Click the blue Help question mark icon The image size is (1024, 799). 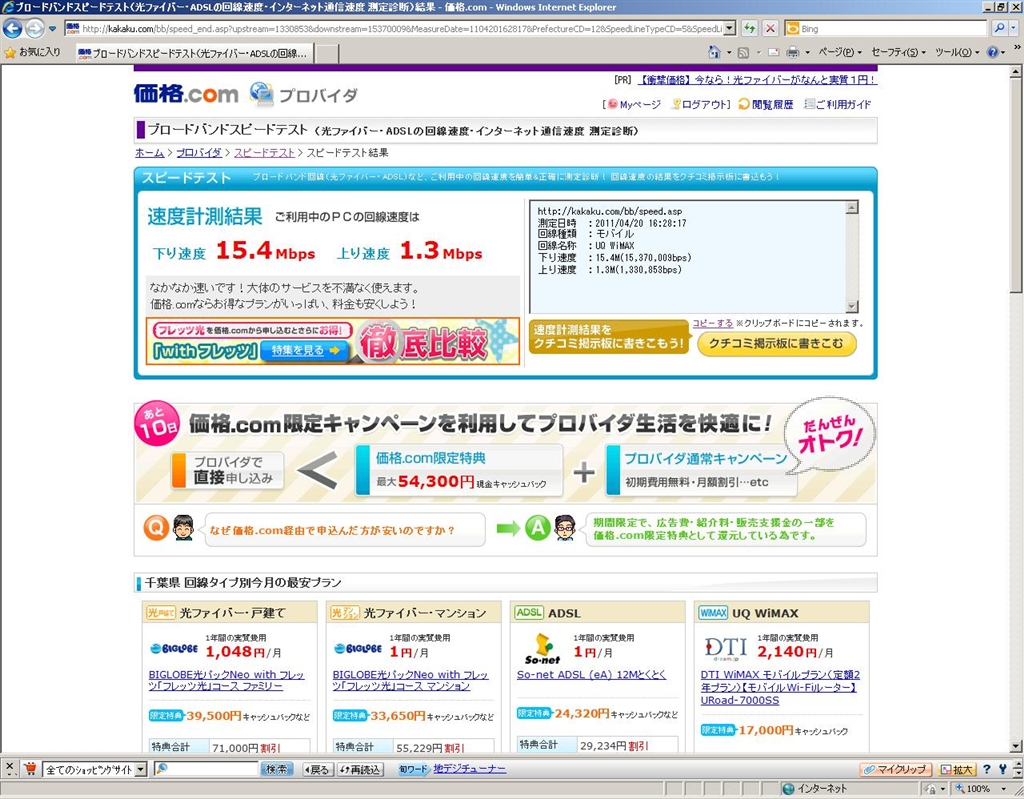pos(993,52)
